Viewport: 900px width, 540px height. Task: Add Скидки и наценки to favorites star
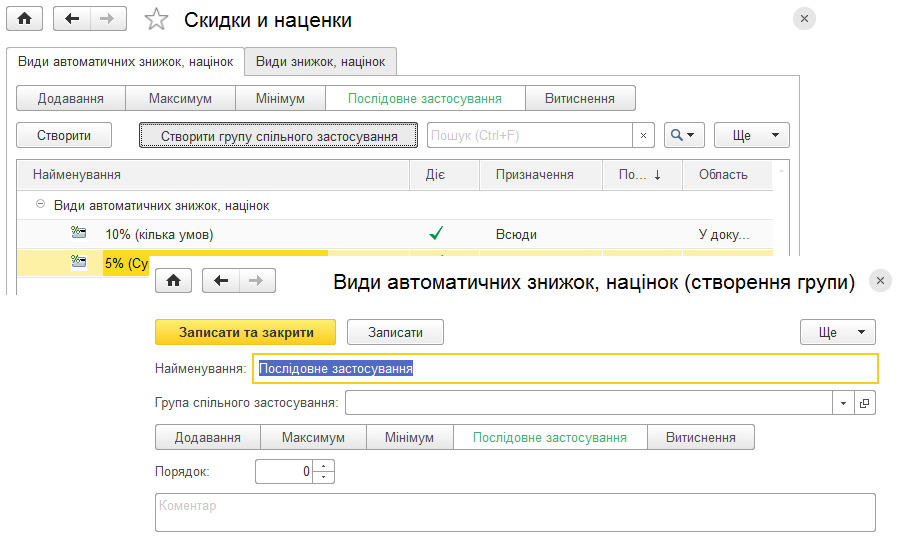point(156,20)
